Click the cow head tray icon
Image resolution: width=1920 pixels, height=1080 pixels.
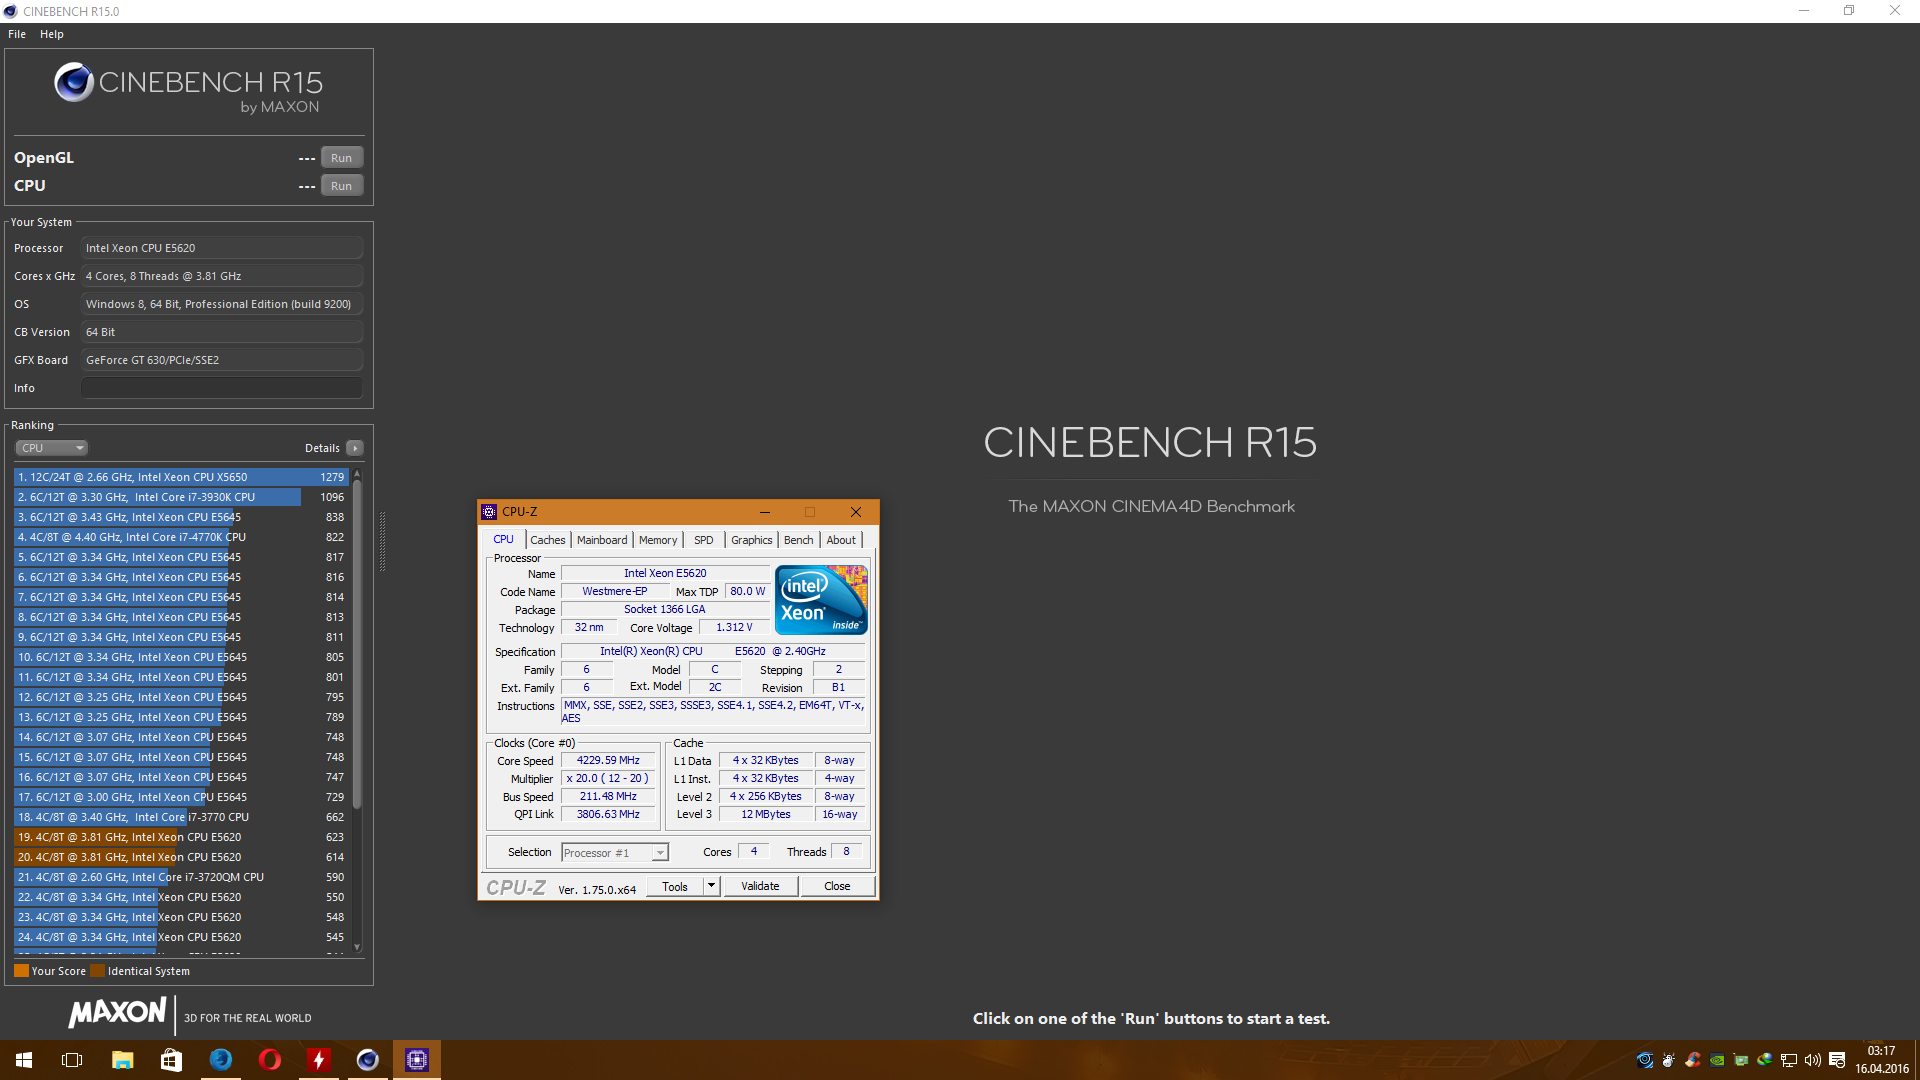point(1669,1060)
